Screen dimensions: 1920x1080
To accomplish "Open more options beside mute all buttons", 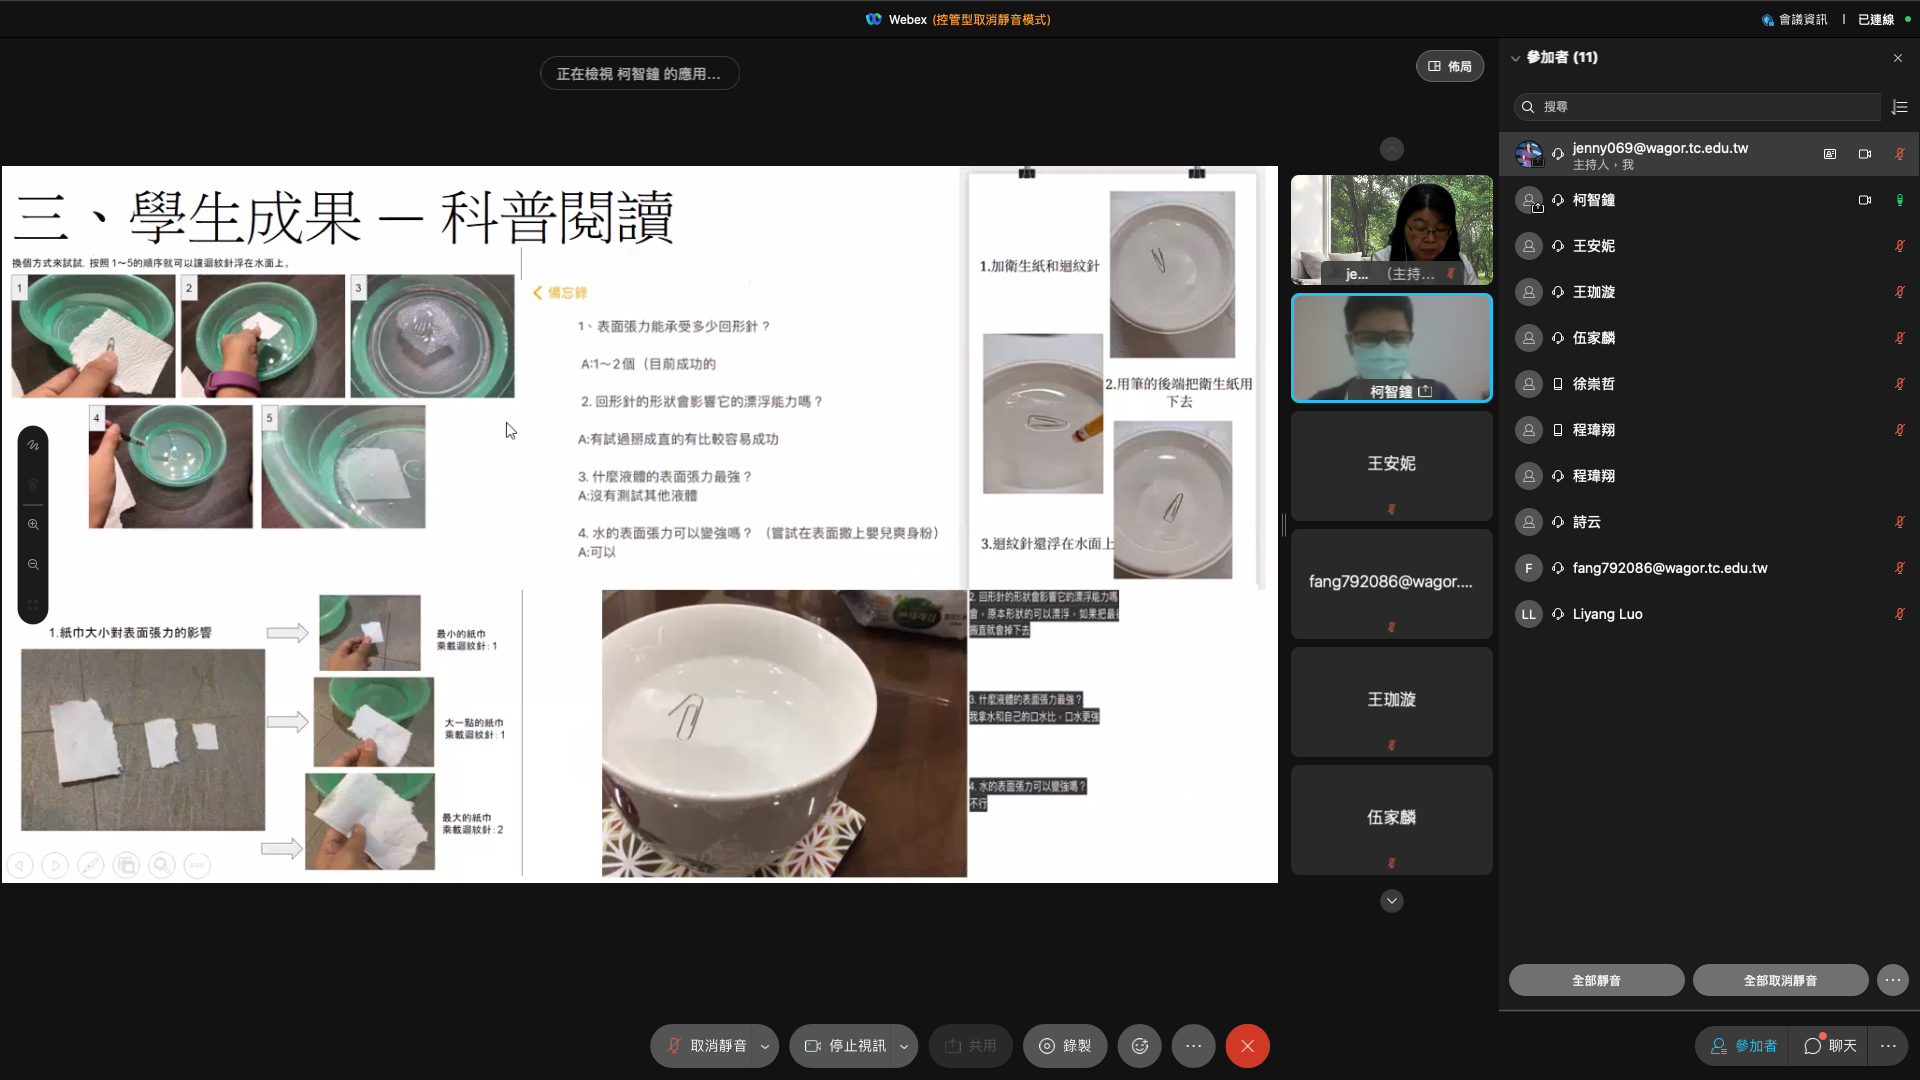I will pyautogui.click(x=1892, y=980).
